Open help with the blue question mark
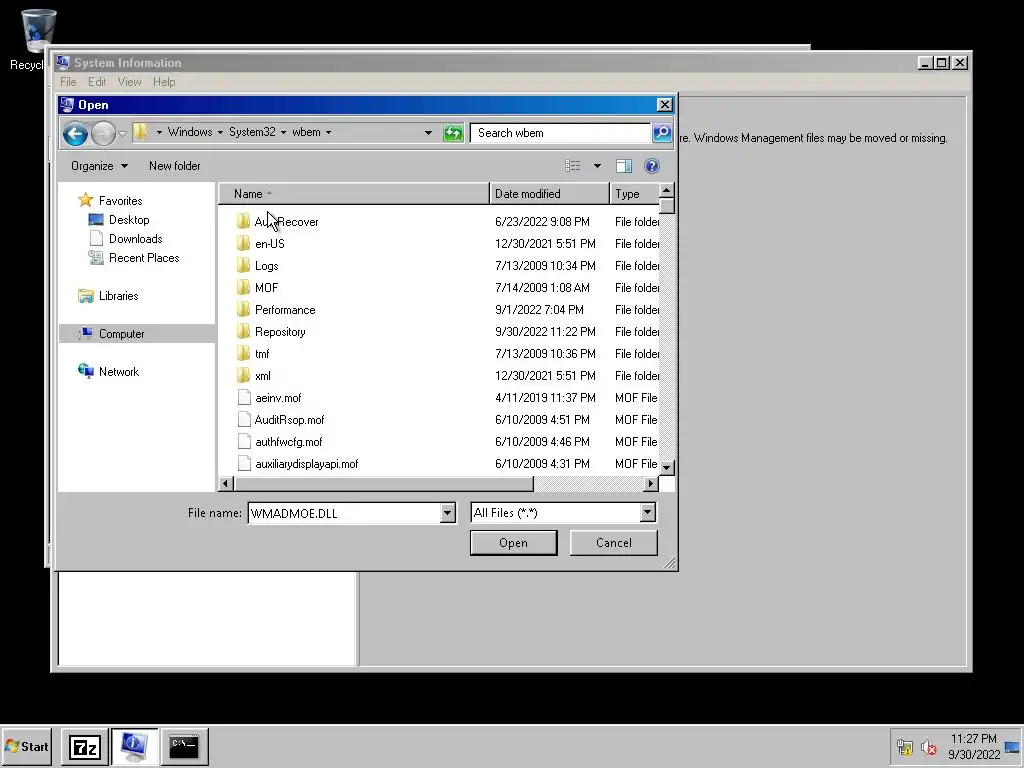The height and width of the screenshot is (768, 1024). pos(651,166)
